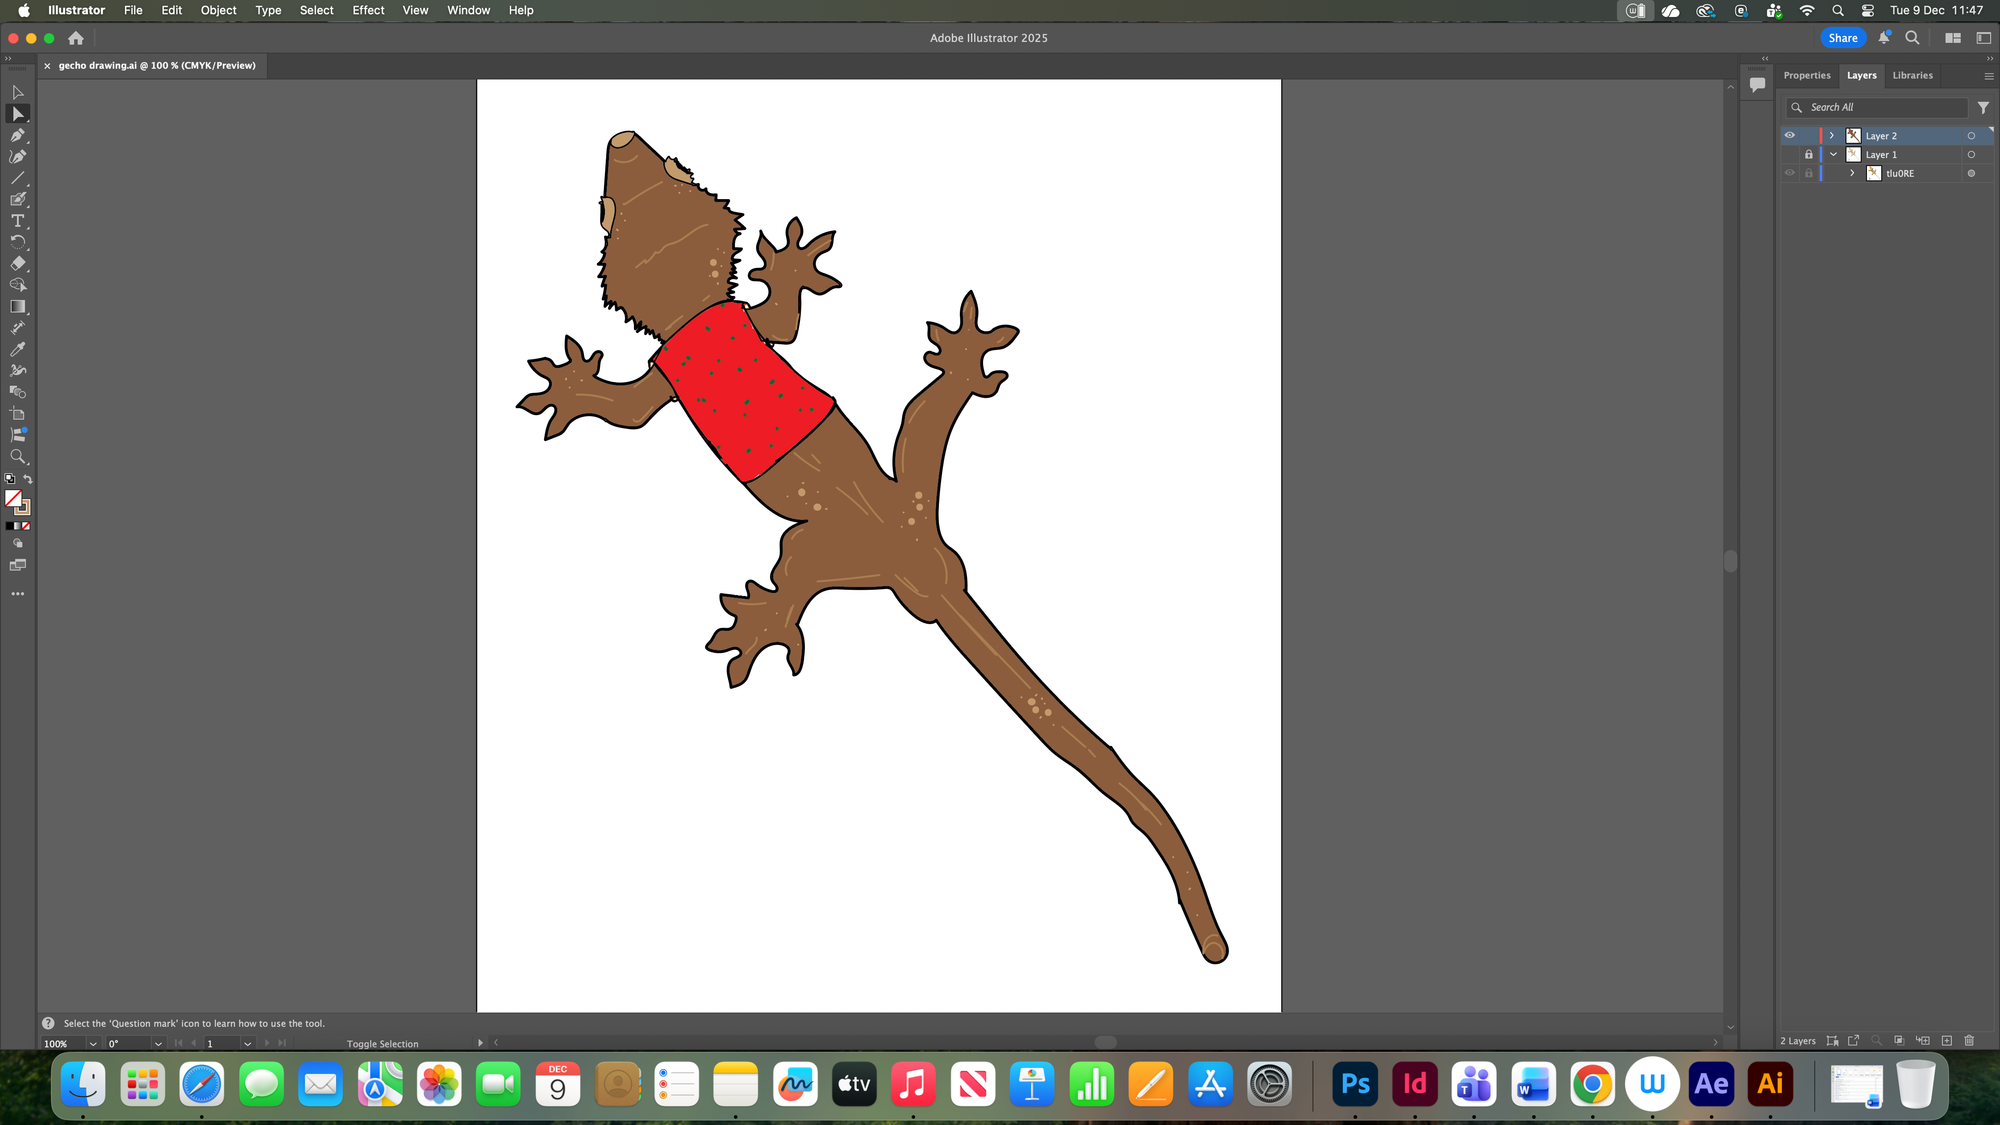Switch to the Properties tab
Screen dimensions: 2000x1125
(1806, 75)
